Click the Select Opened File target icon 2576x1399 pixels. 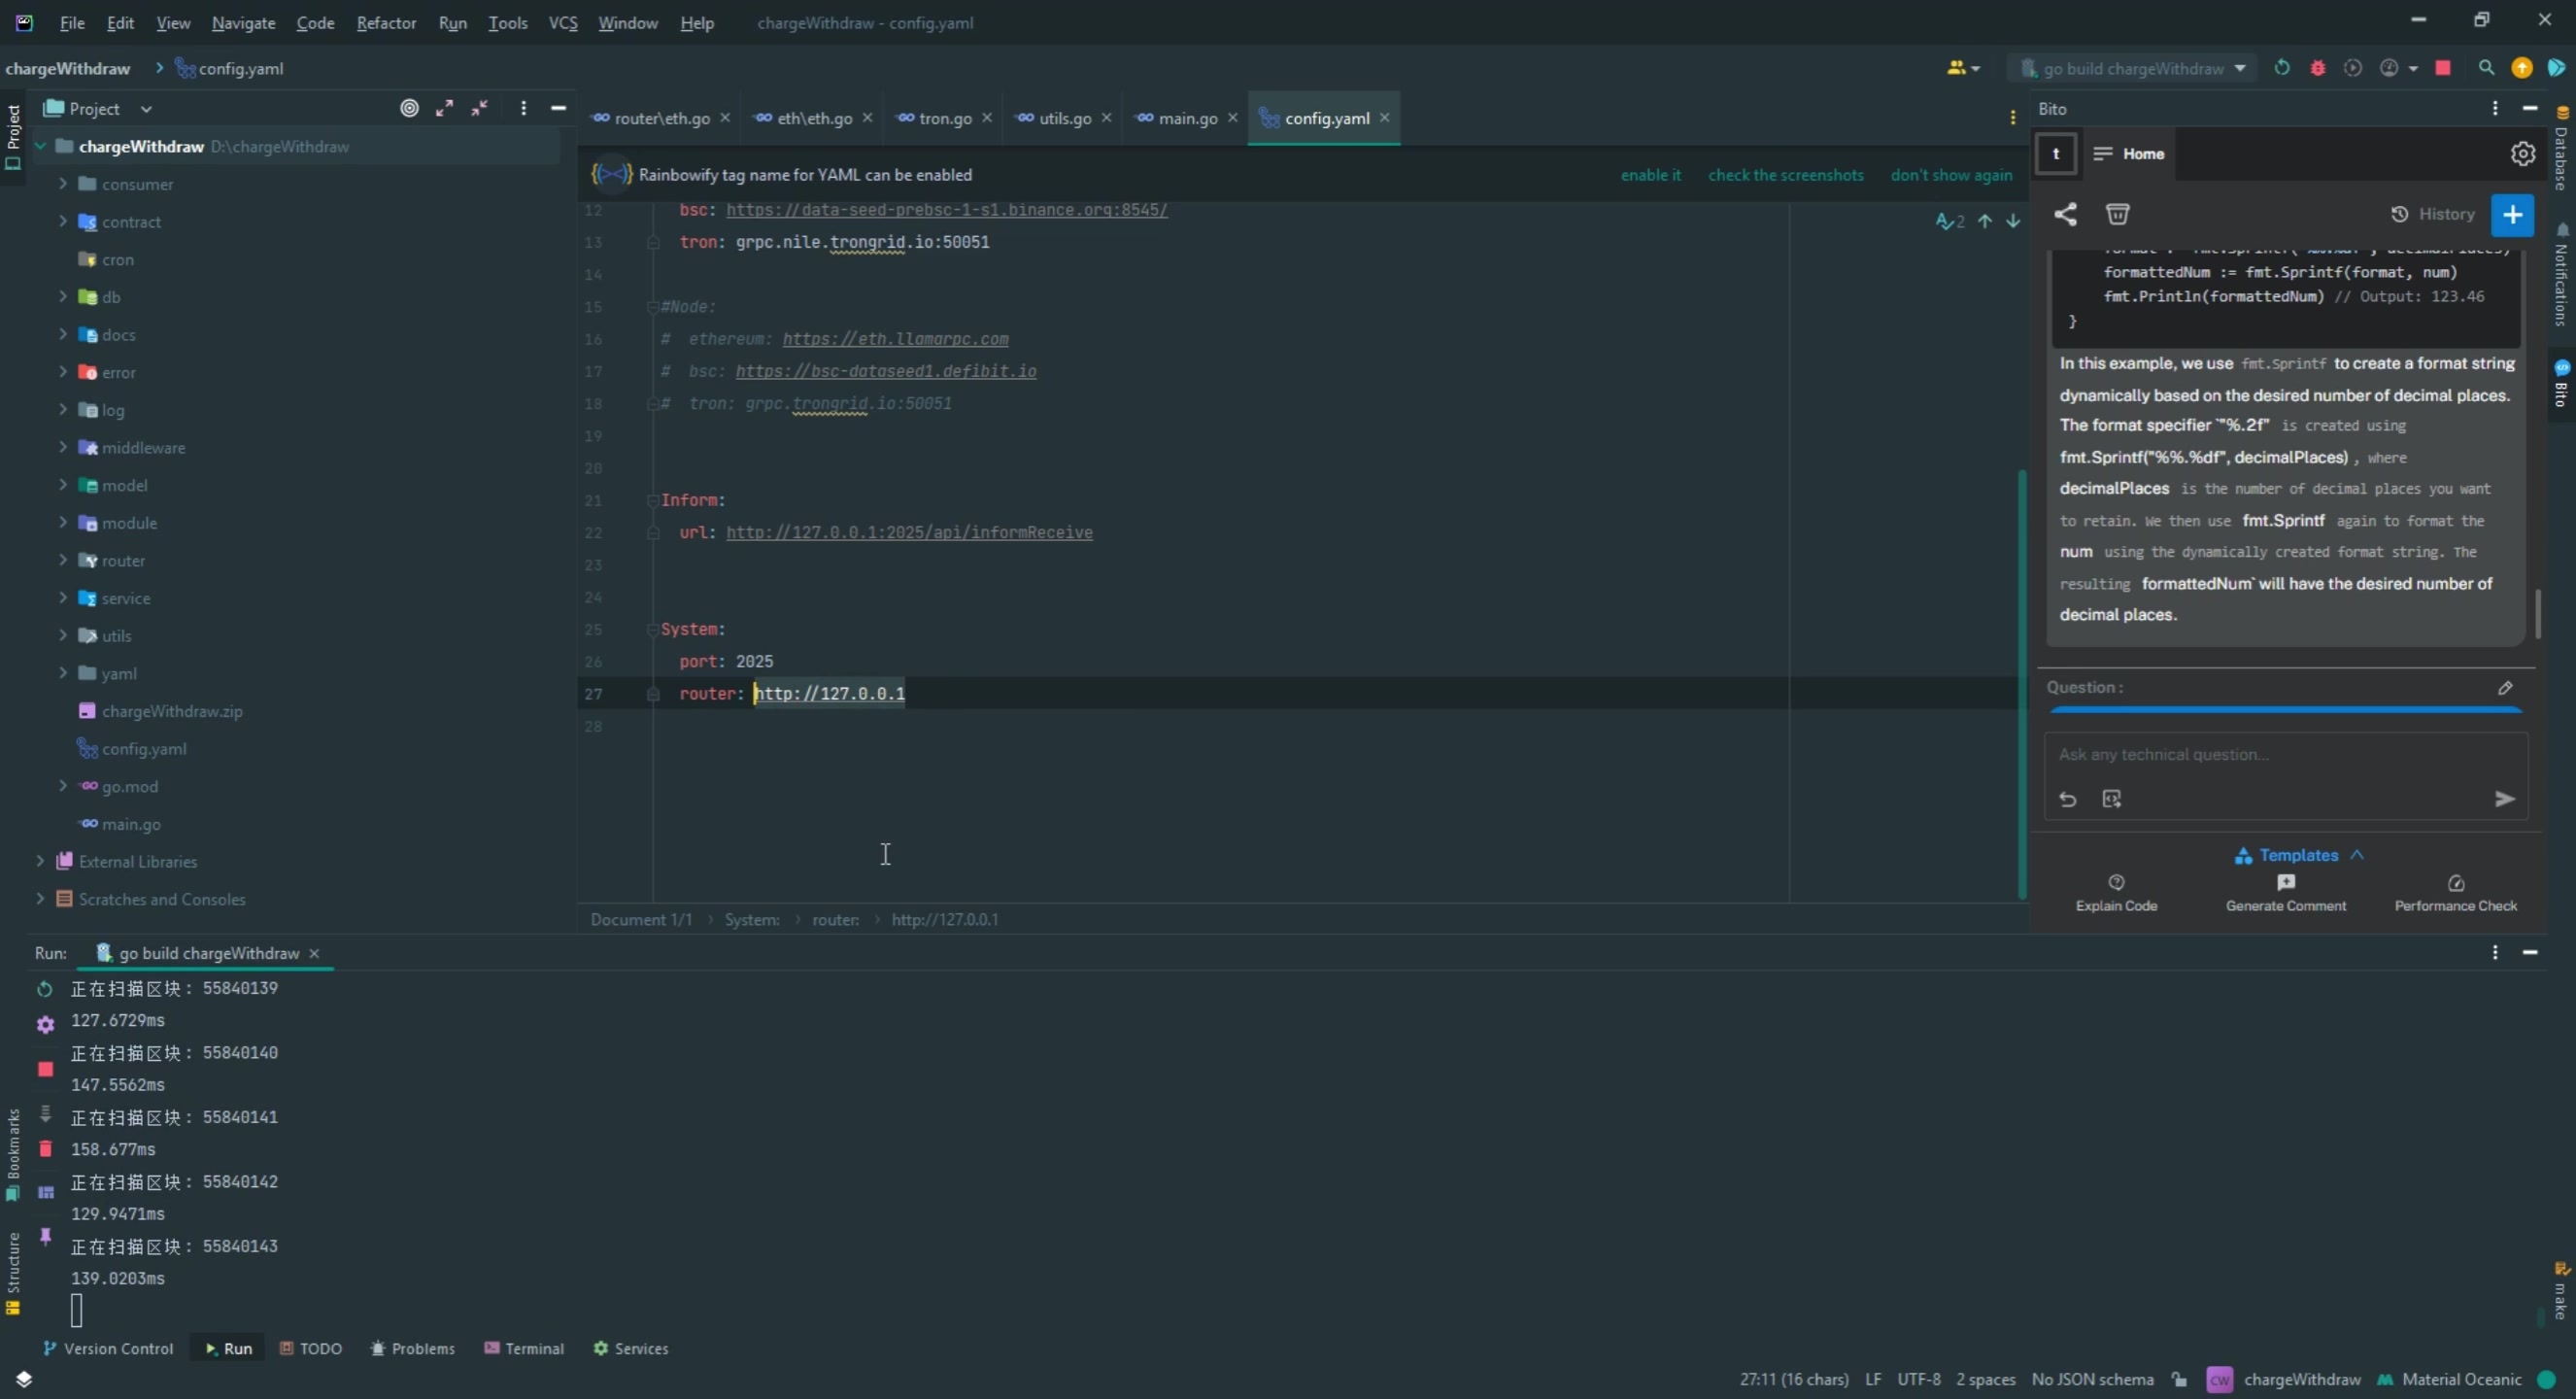(409, 108)
